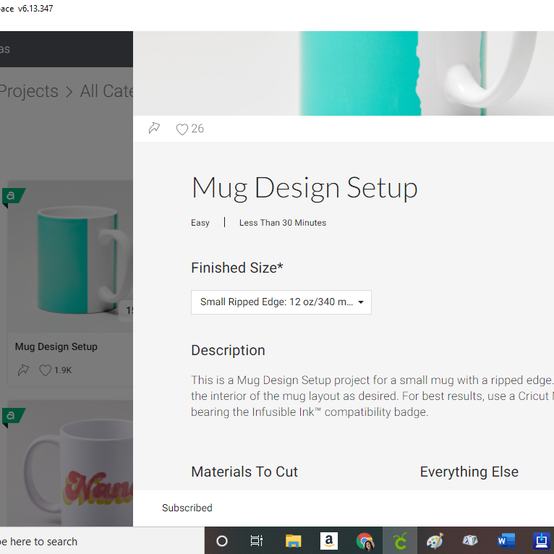Click Cricut Access badge on Mug Design Setup card
The height and width of the screenshot is (554, 554).
pos(13,197)
